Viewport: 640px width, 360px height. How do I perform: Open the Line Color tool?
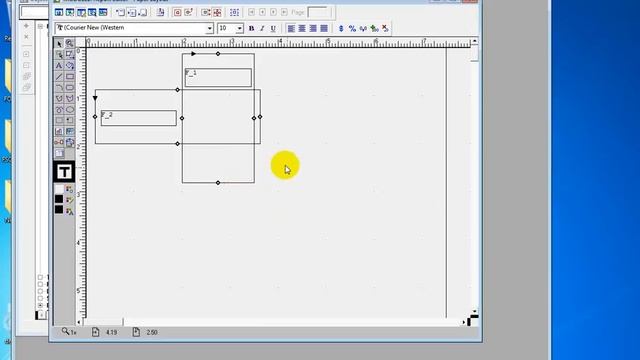coord(70,200)
